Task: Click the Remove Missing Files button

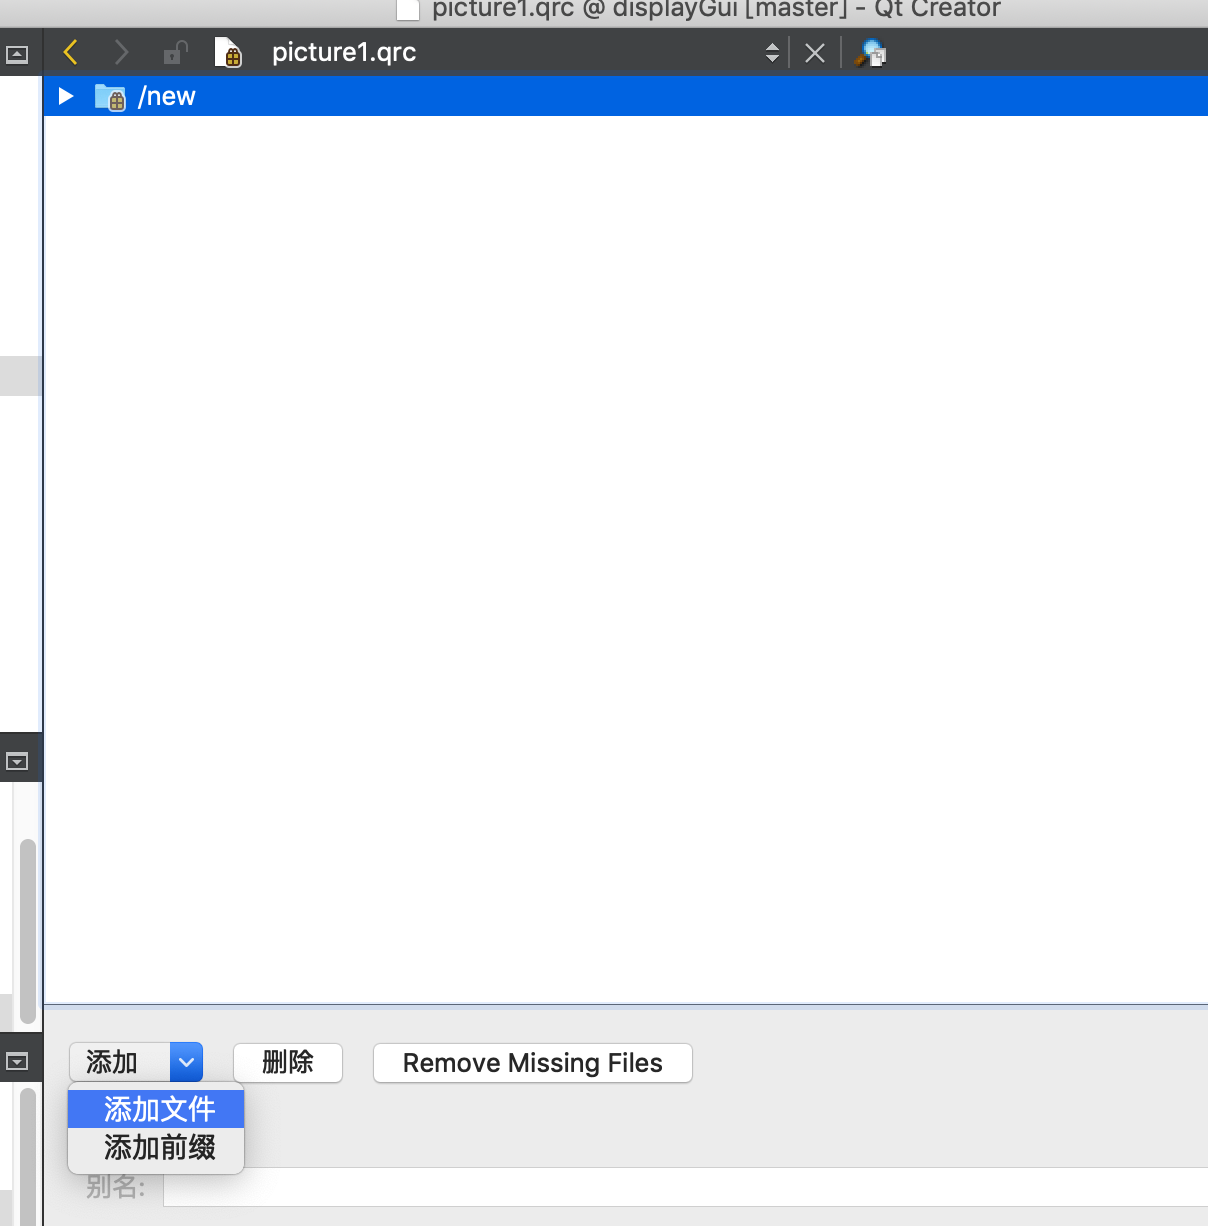Action: point(532,1062)
